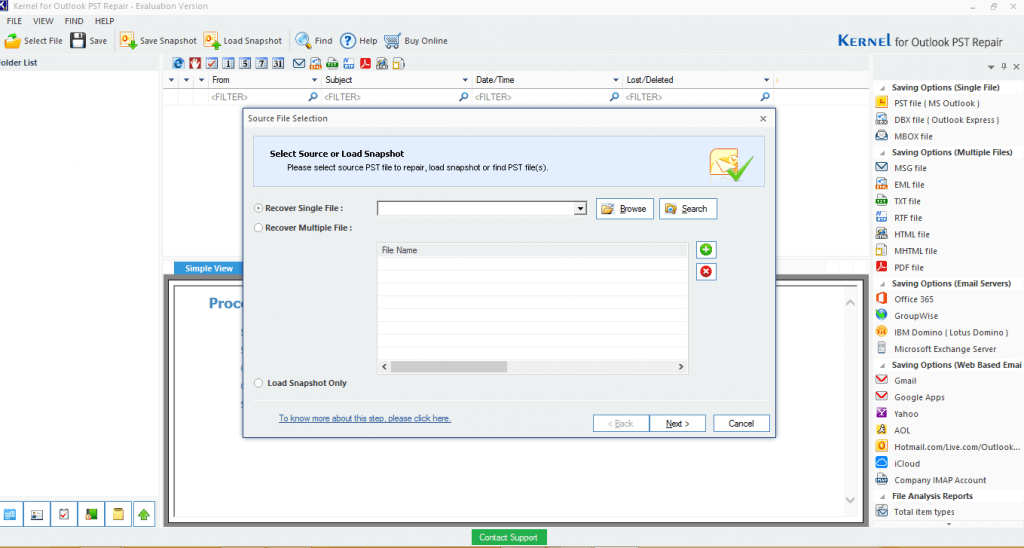This screenshot has height=548, width=1024.
Task: Click the green TXT export icon in toolbar
Action: pos(332,63)
